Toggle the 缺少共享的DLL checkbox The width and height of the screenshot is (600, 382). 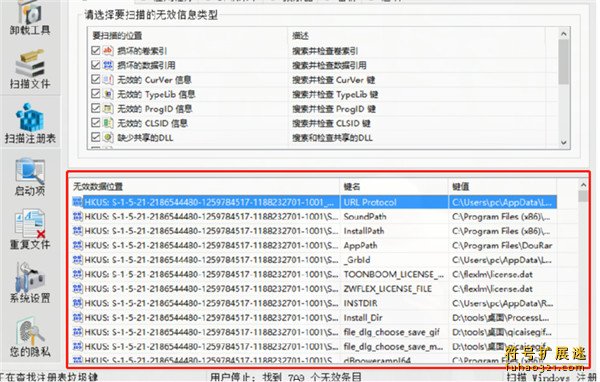pos(96,137)
